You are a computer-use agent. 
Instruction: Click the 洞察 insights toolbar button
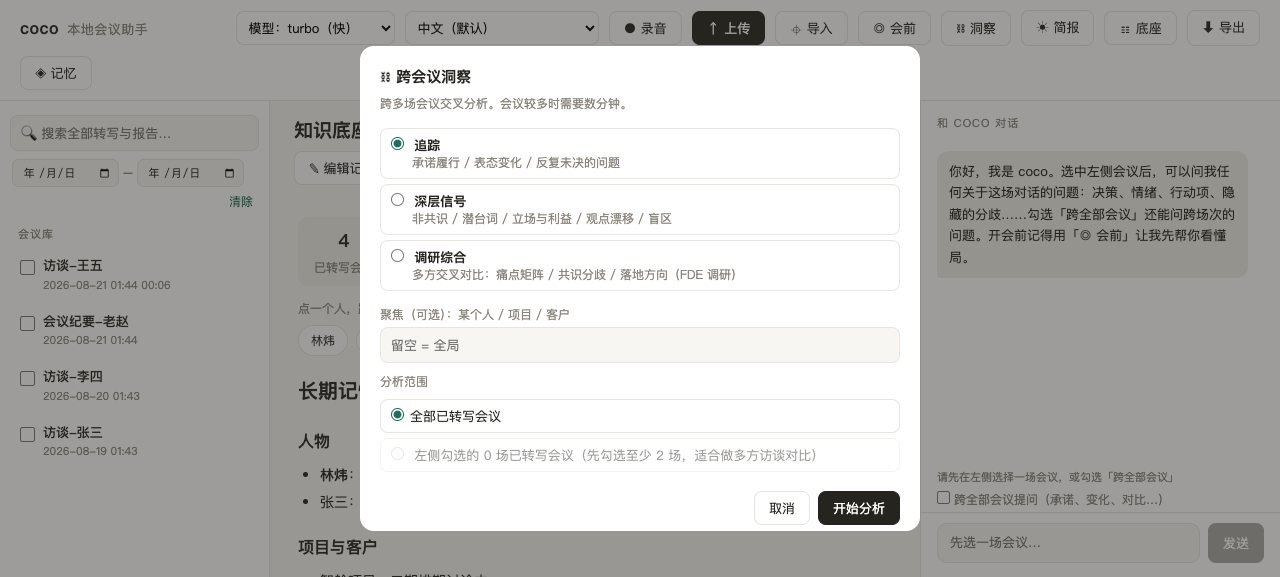point(976,28)
